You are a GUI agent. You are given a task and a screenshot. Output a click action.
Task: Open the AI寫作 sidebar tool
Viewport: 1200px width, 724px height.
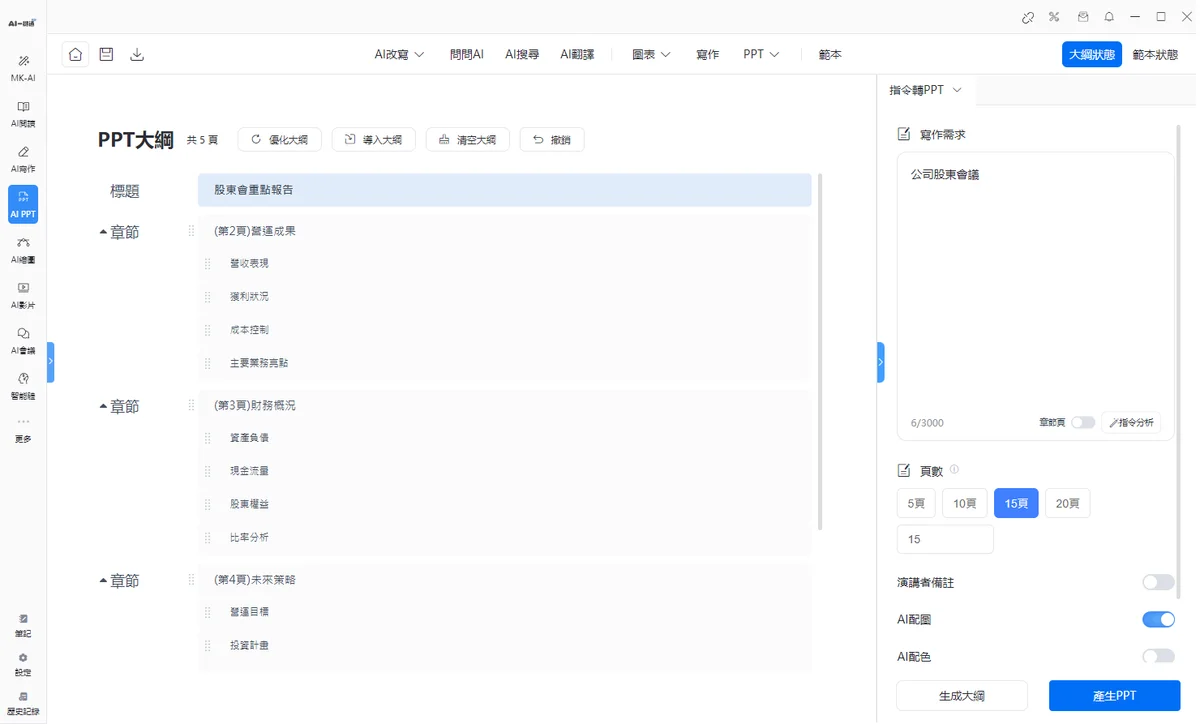(x=23, y=159)
